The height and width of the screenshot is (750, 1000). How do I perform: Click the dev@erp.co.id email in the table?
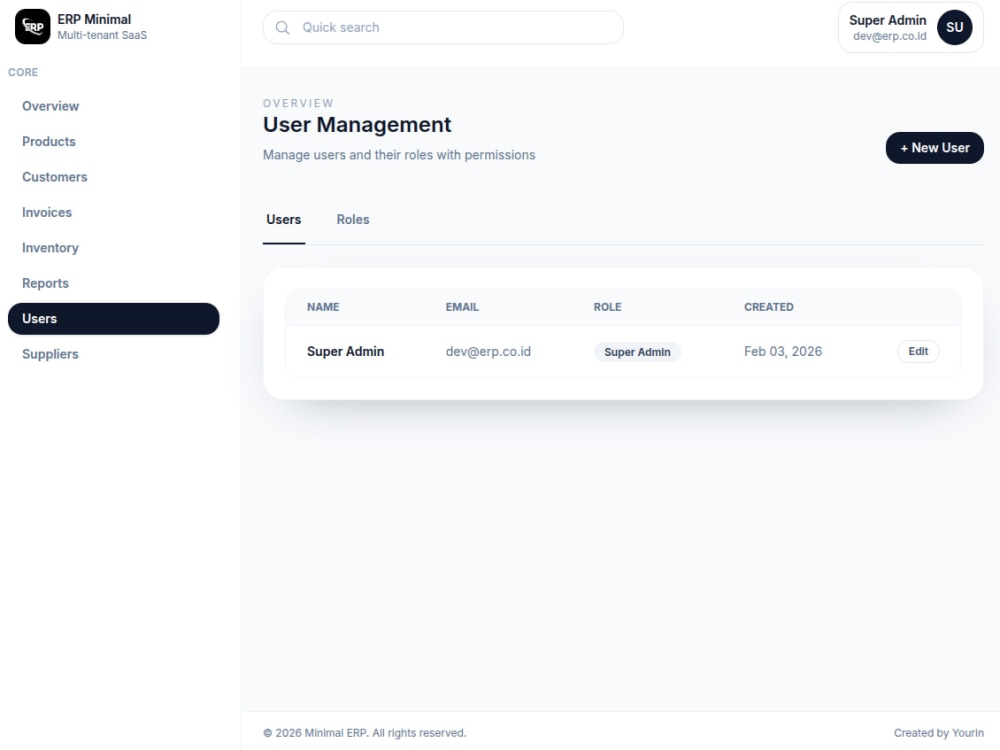(488, 351)
